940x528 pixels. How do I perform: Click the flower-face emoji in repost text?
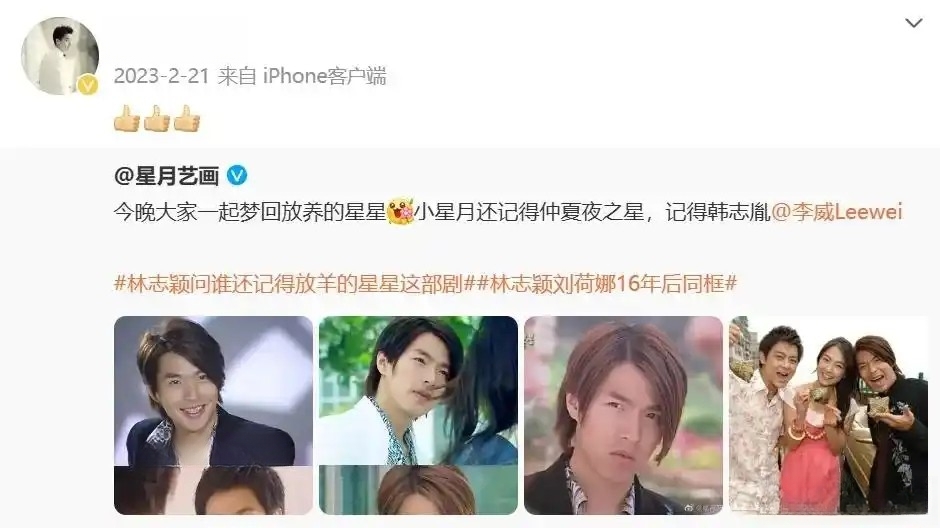[400, 212]
